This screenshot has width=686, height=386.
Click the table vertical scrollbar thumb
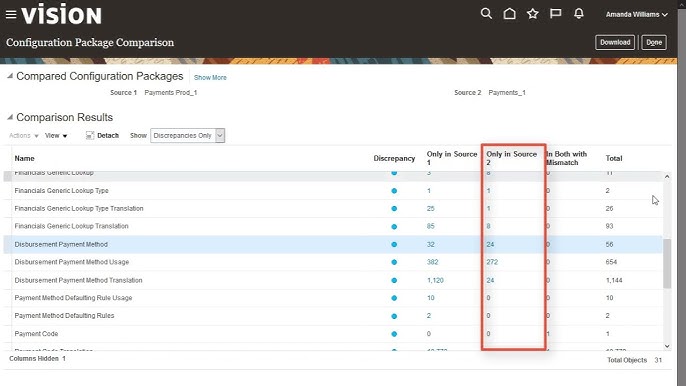667,263
